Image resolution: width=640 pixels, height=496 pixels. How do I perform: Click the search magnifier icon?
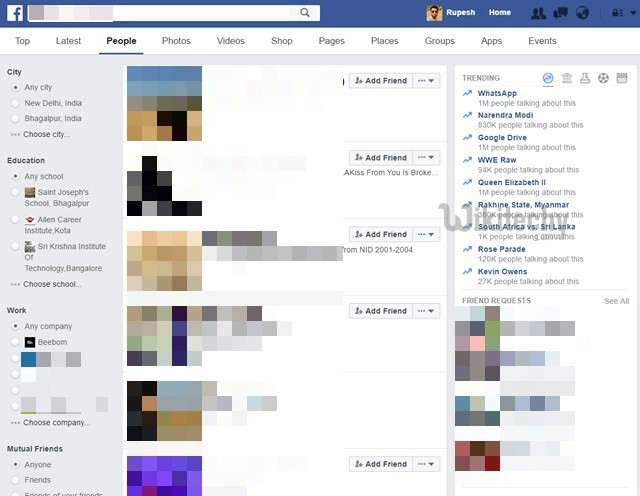pos(305,13)
